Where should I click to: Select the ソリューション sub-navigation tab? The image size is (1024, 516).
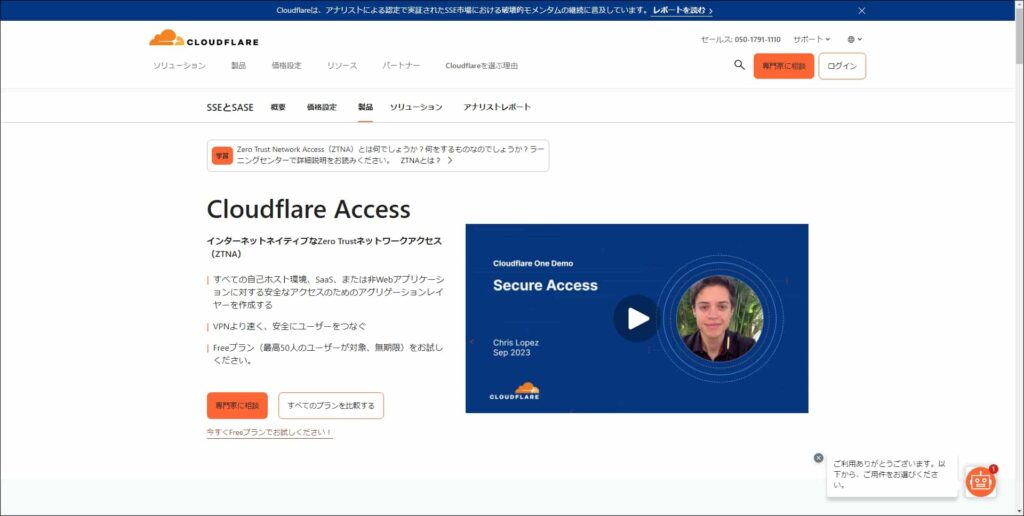416,107
